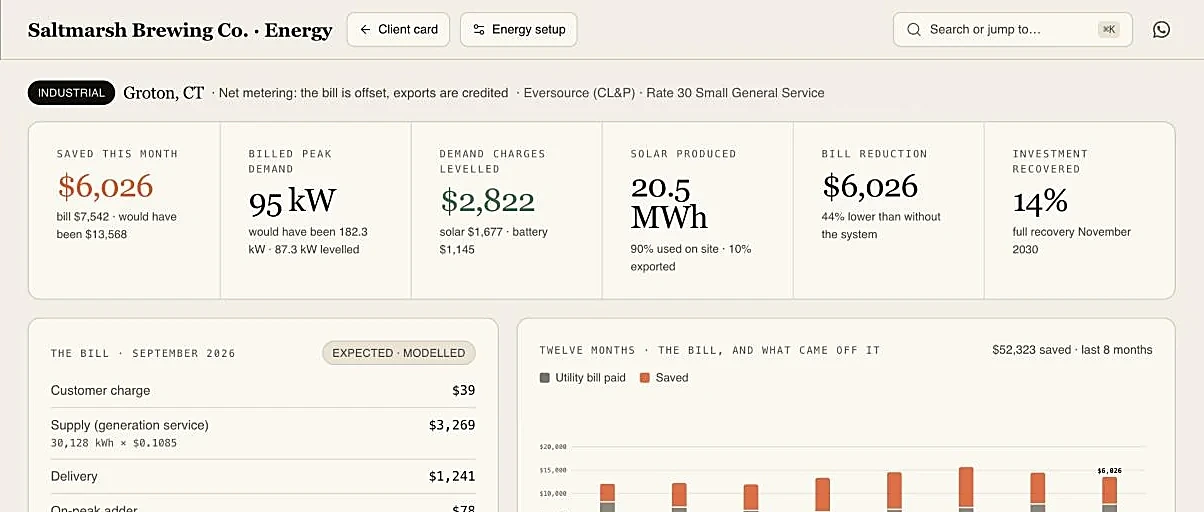Click the $20,000 y-axis label

pos(553,447)
